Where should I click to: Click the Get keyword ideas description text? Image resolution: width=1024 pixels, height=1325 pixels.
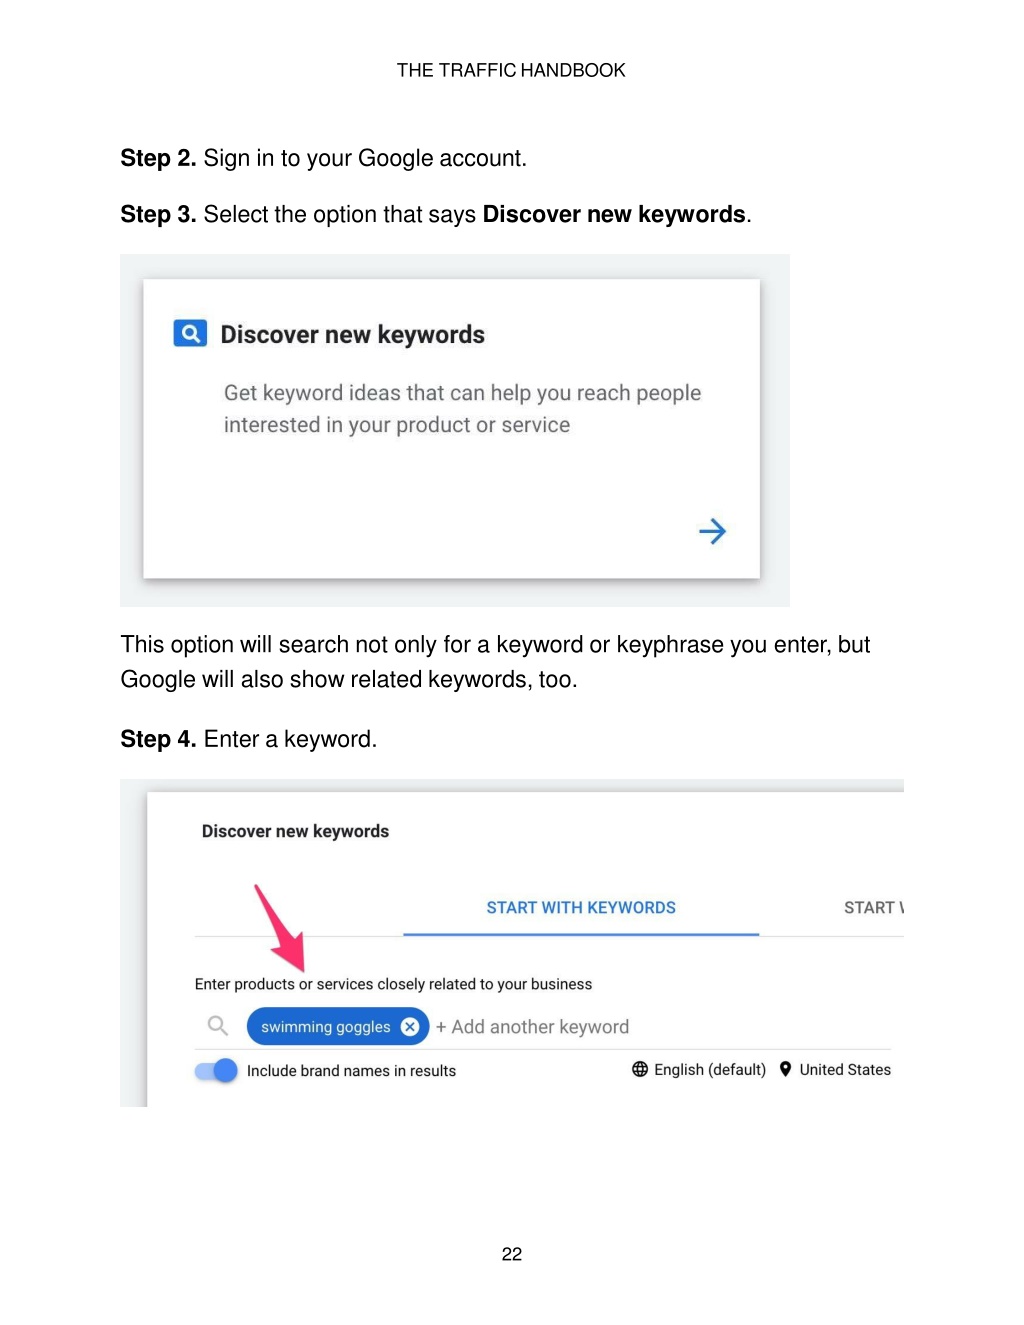(x=462, y=409)
